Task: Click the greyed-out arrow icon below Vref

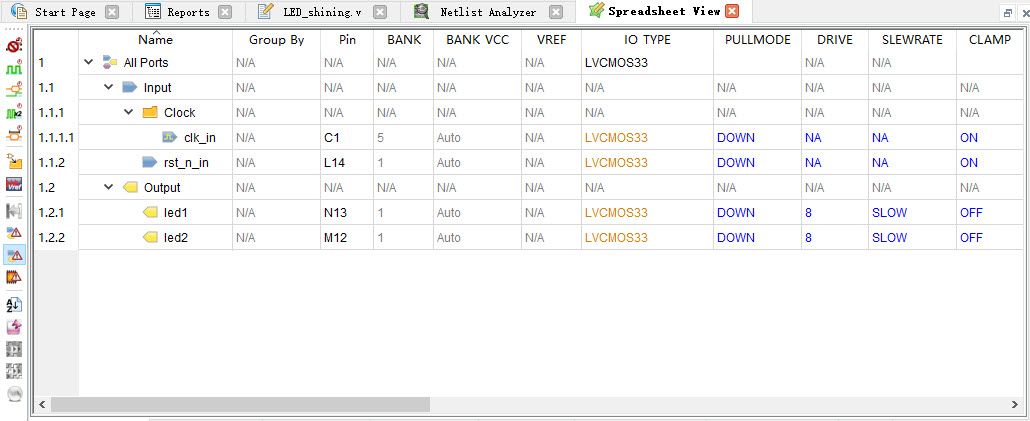Action: click(x=14, y=210)
